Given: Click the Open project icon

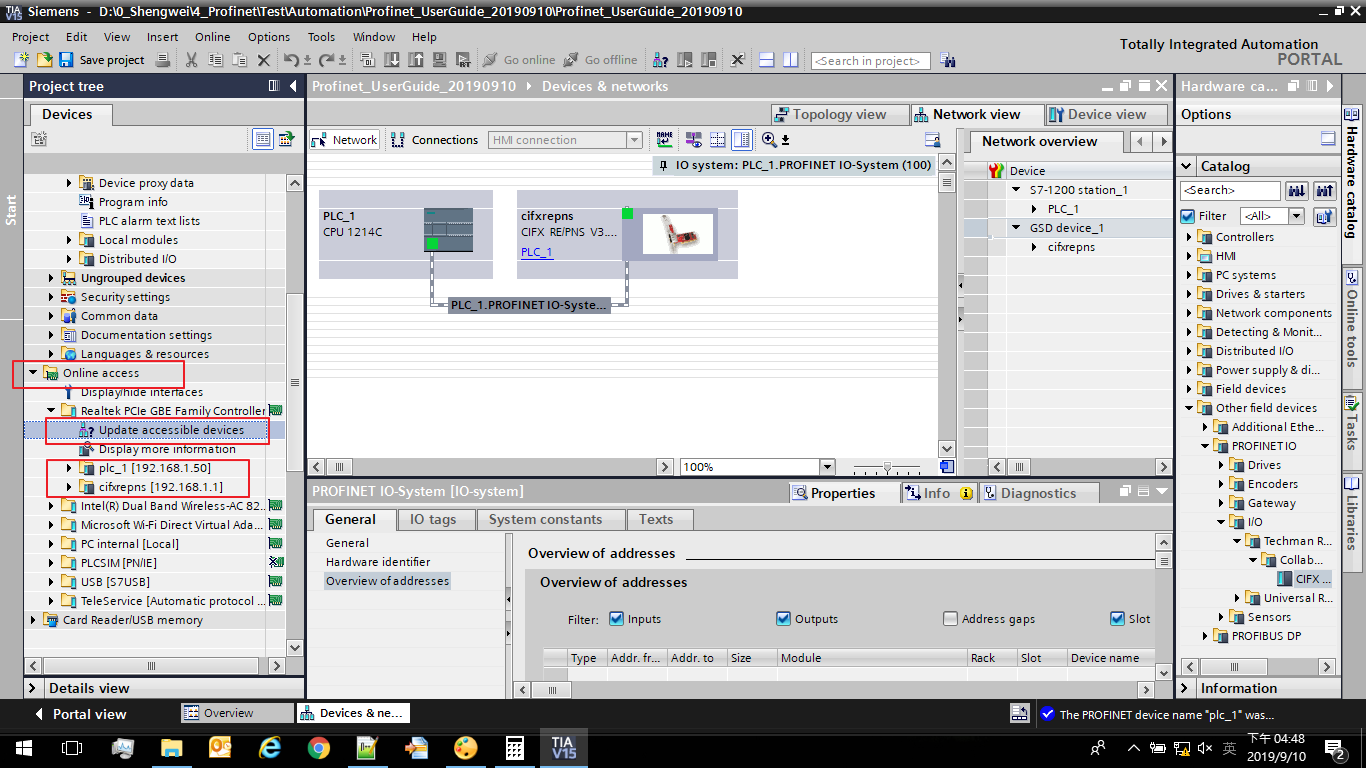Looking at the screenshot, I should tap(44, 60).
